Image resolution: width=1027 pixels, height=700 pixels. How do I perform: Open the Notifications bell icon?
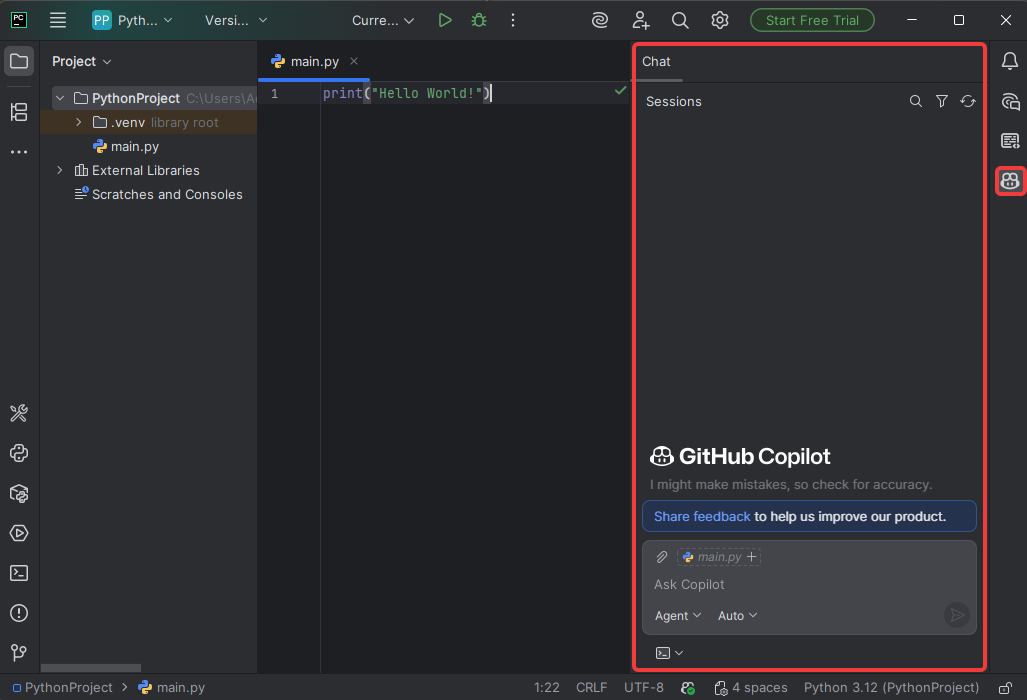pyautogui.click(x=1009, y=61)
